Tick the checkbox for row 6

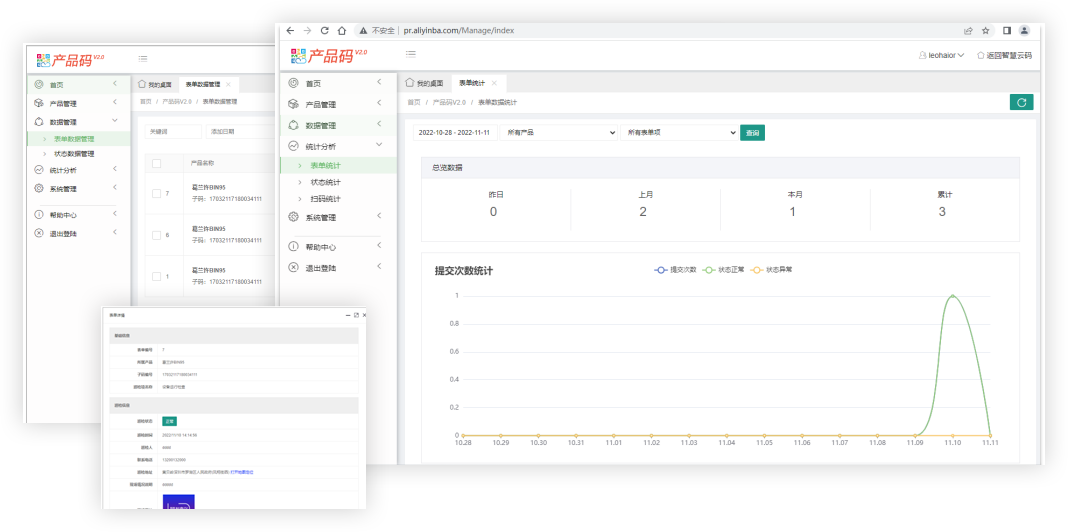pos(156,235)
